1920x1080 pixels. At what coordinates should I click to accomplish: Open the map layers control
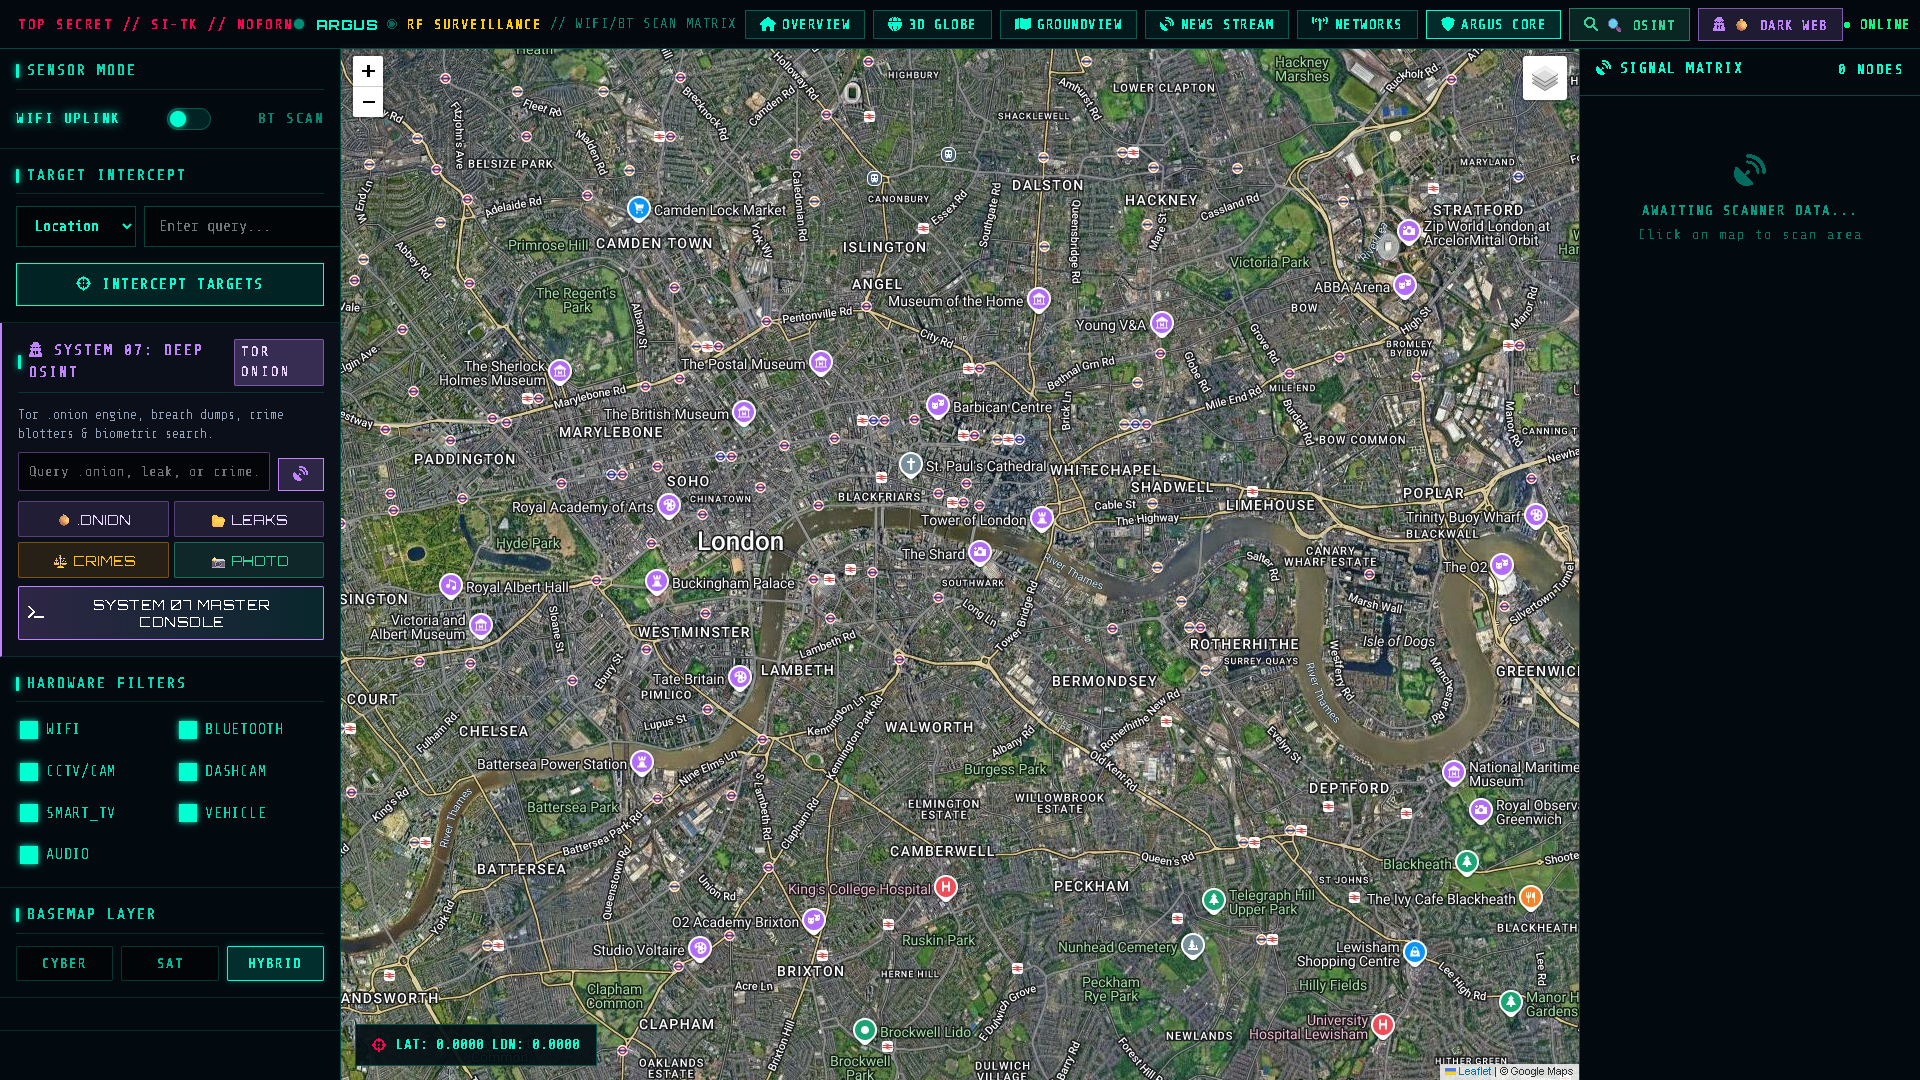pos(1544,78)
